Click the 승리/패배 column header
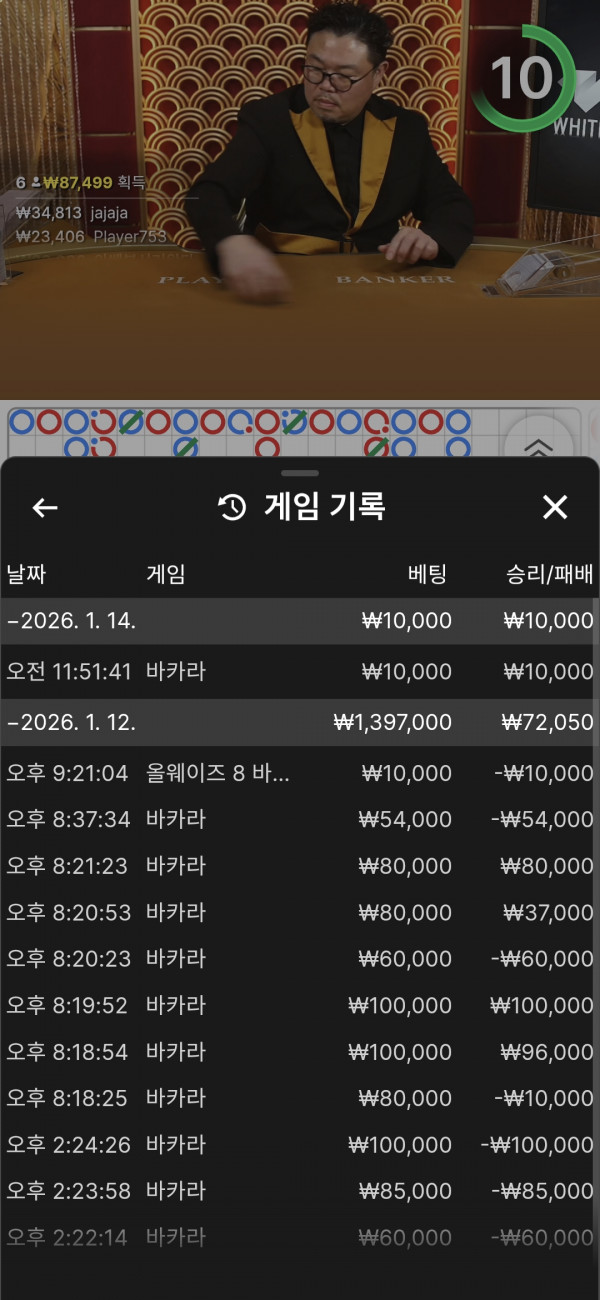 (x=550, y=574)
